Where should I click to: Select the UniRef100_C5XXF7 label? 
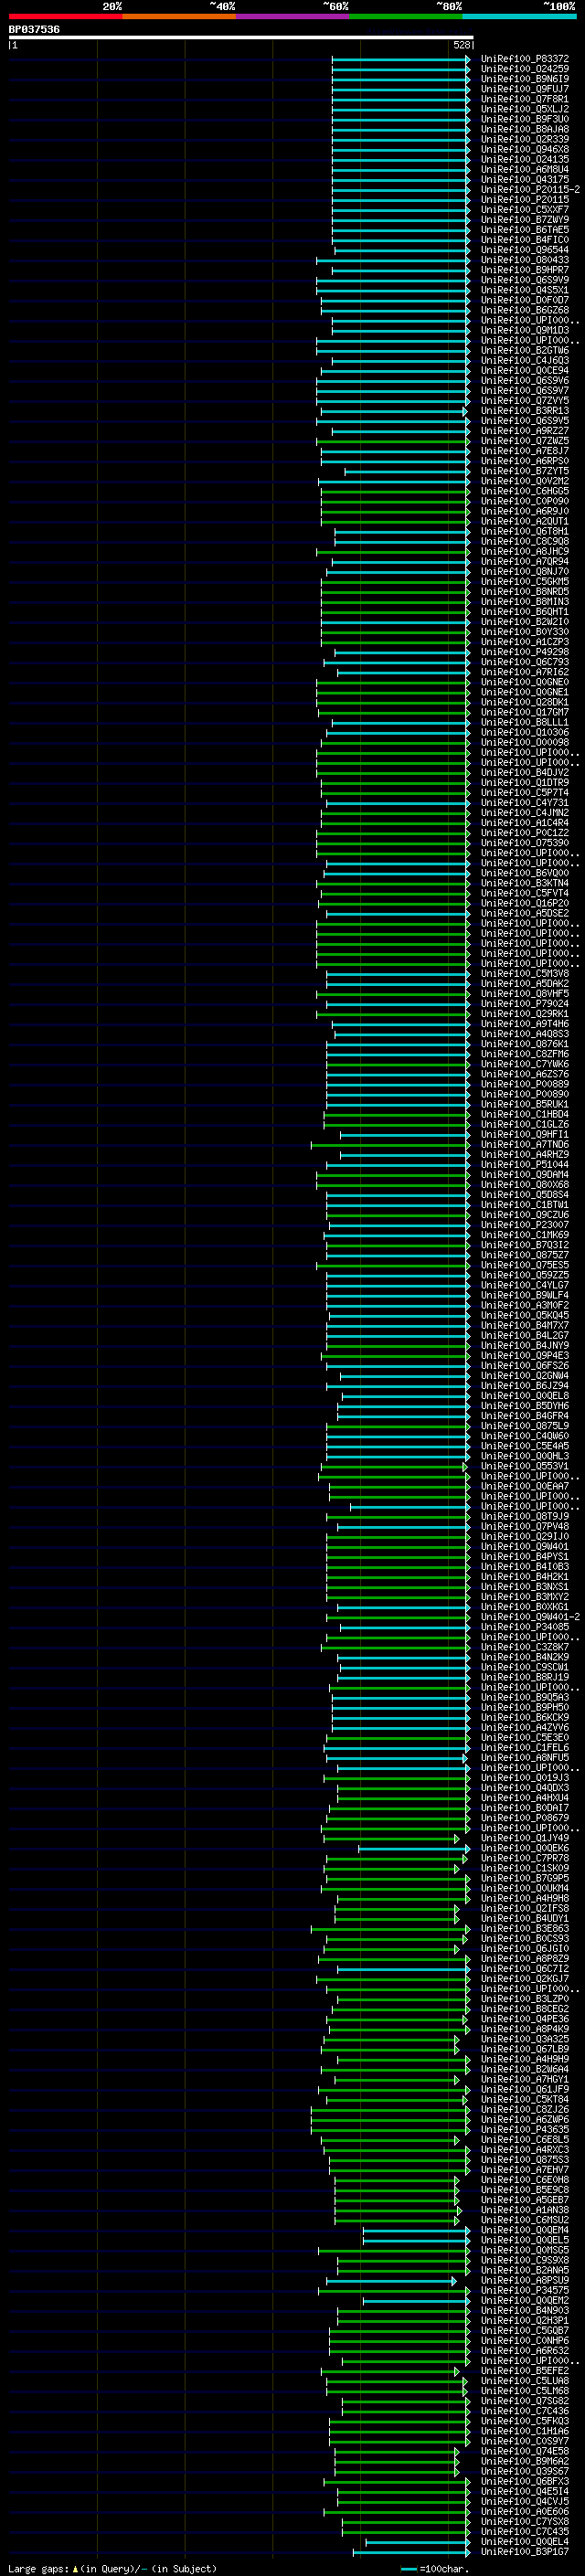(524, 210)
